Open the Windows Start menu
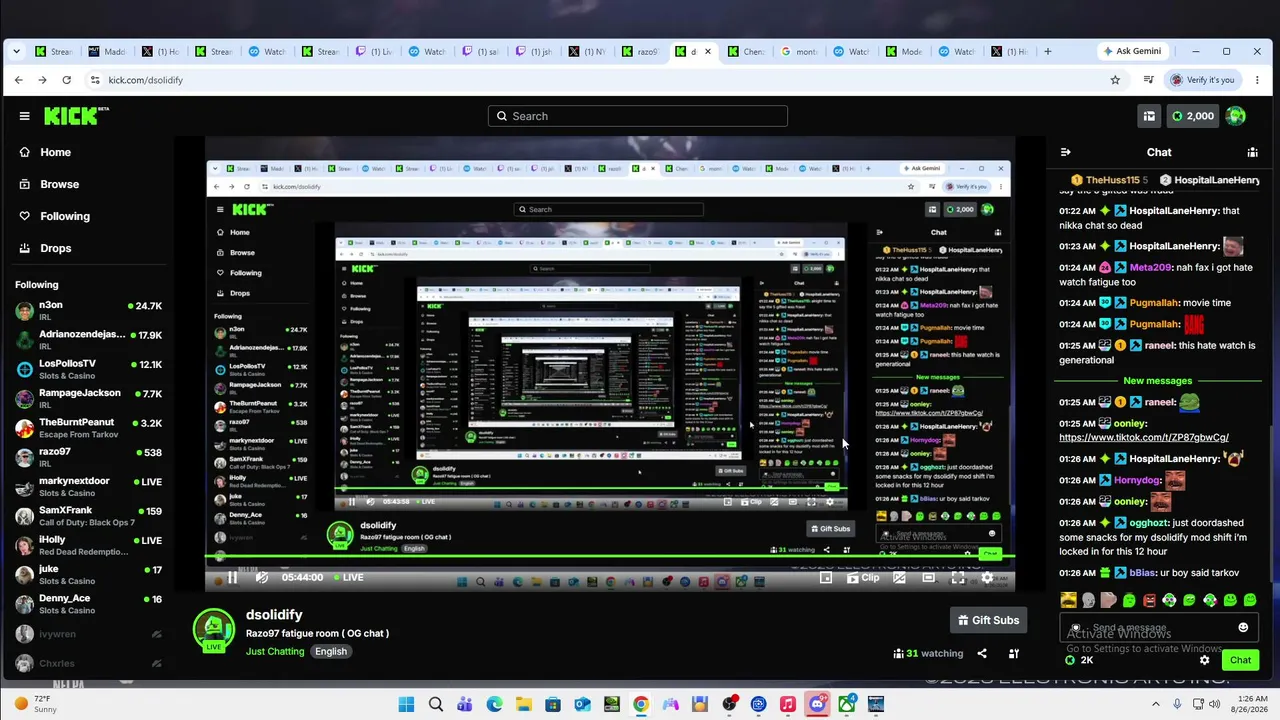1280x720 pixels. [406, 704]
